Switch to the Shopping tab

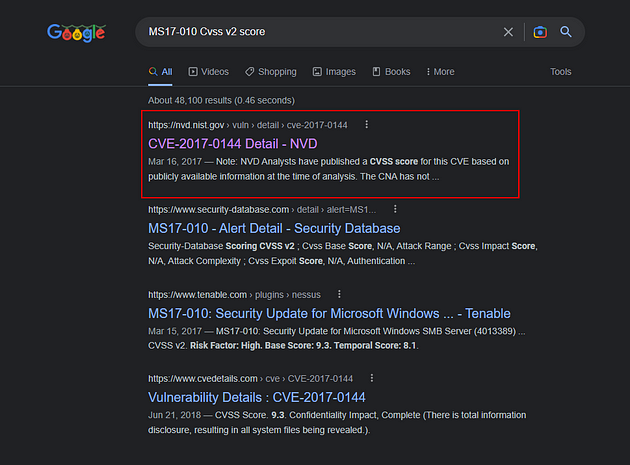271,72
